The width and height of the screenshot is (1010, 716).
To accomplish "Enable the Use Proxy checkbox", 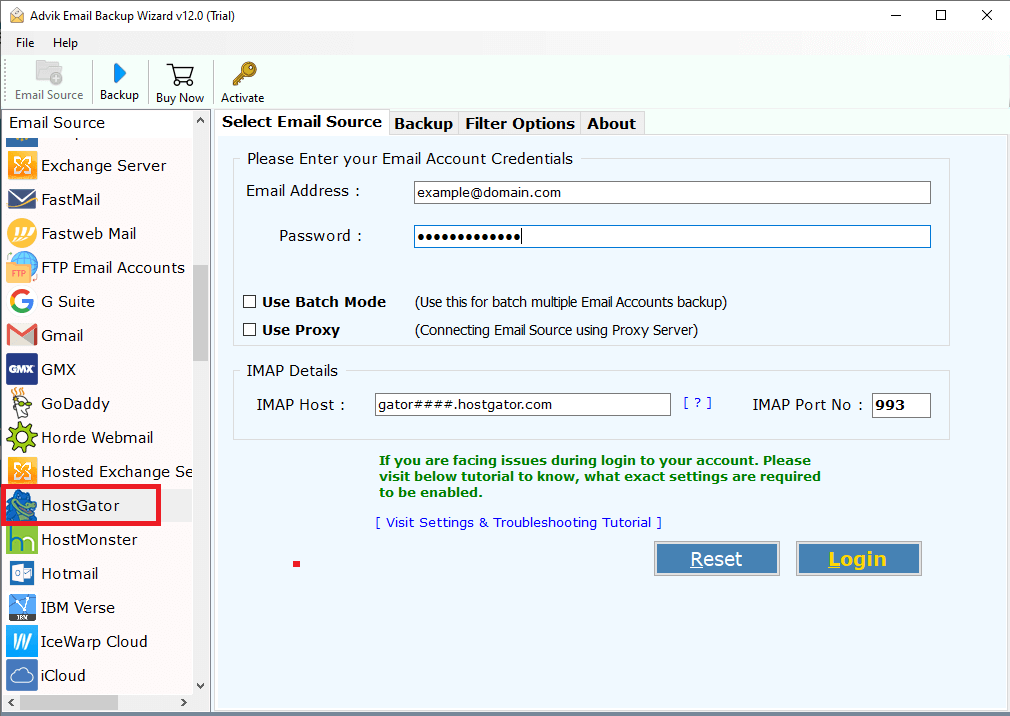I will [x=249, y=330].
